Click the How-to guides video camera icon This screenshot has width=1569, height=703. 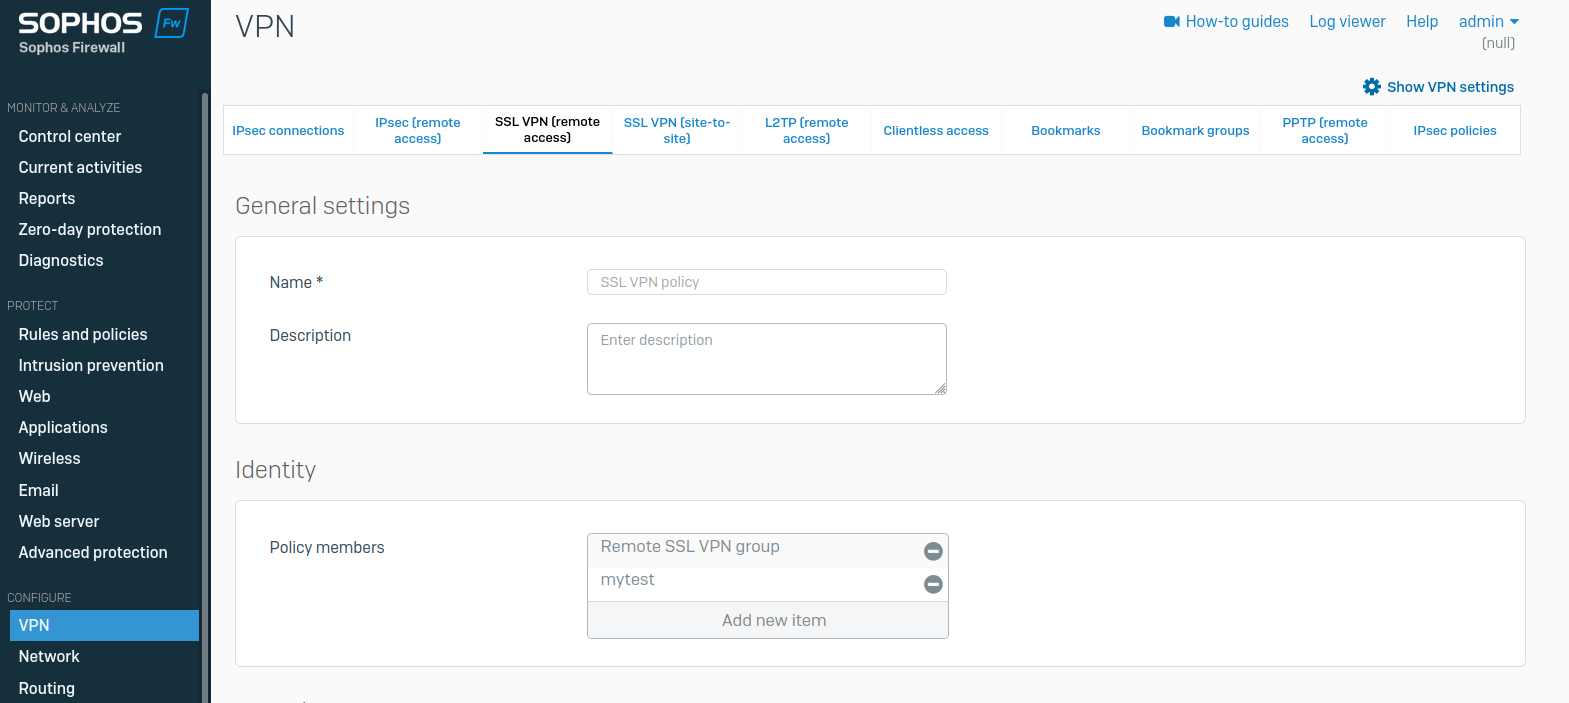(x=1172, y=22)
